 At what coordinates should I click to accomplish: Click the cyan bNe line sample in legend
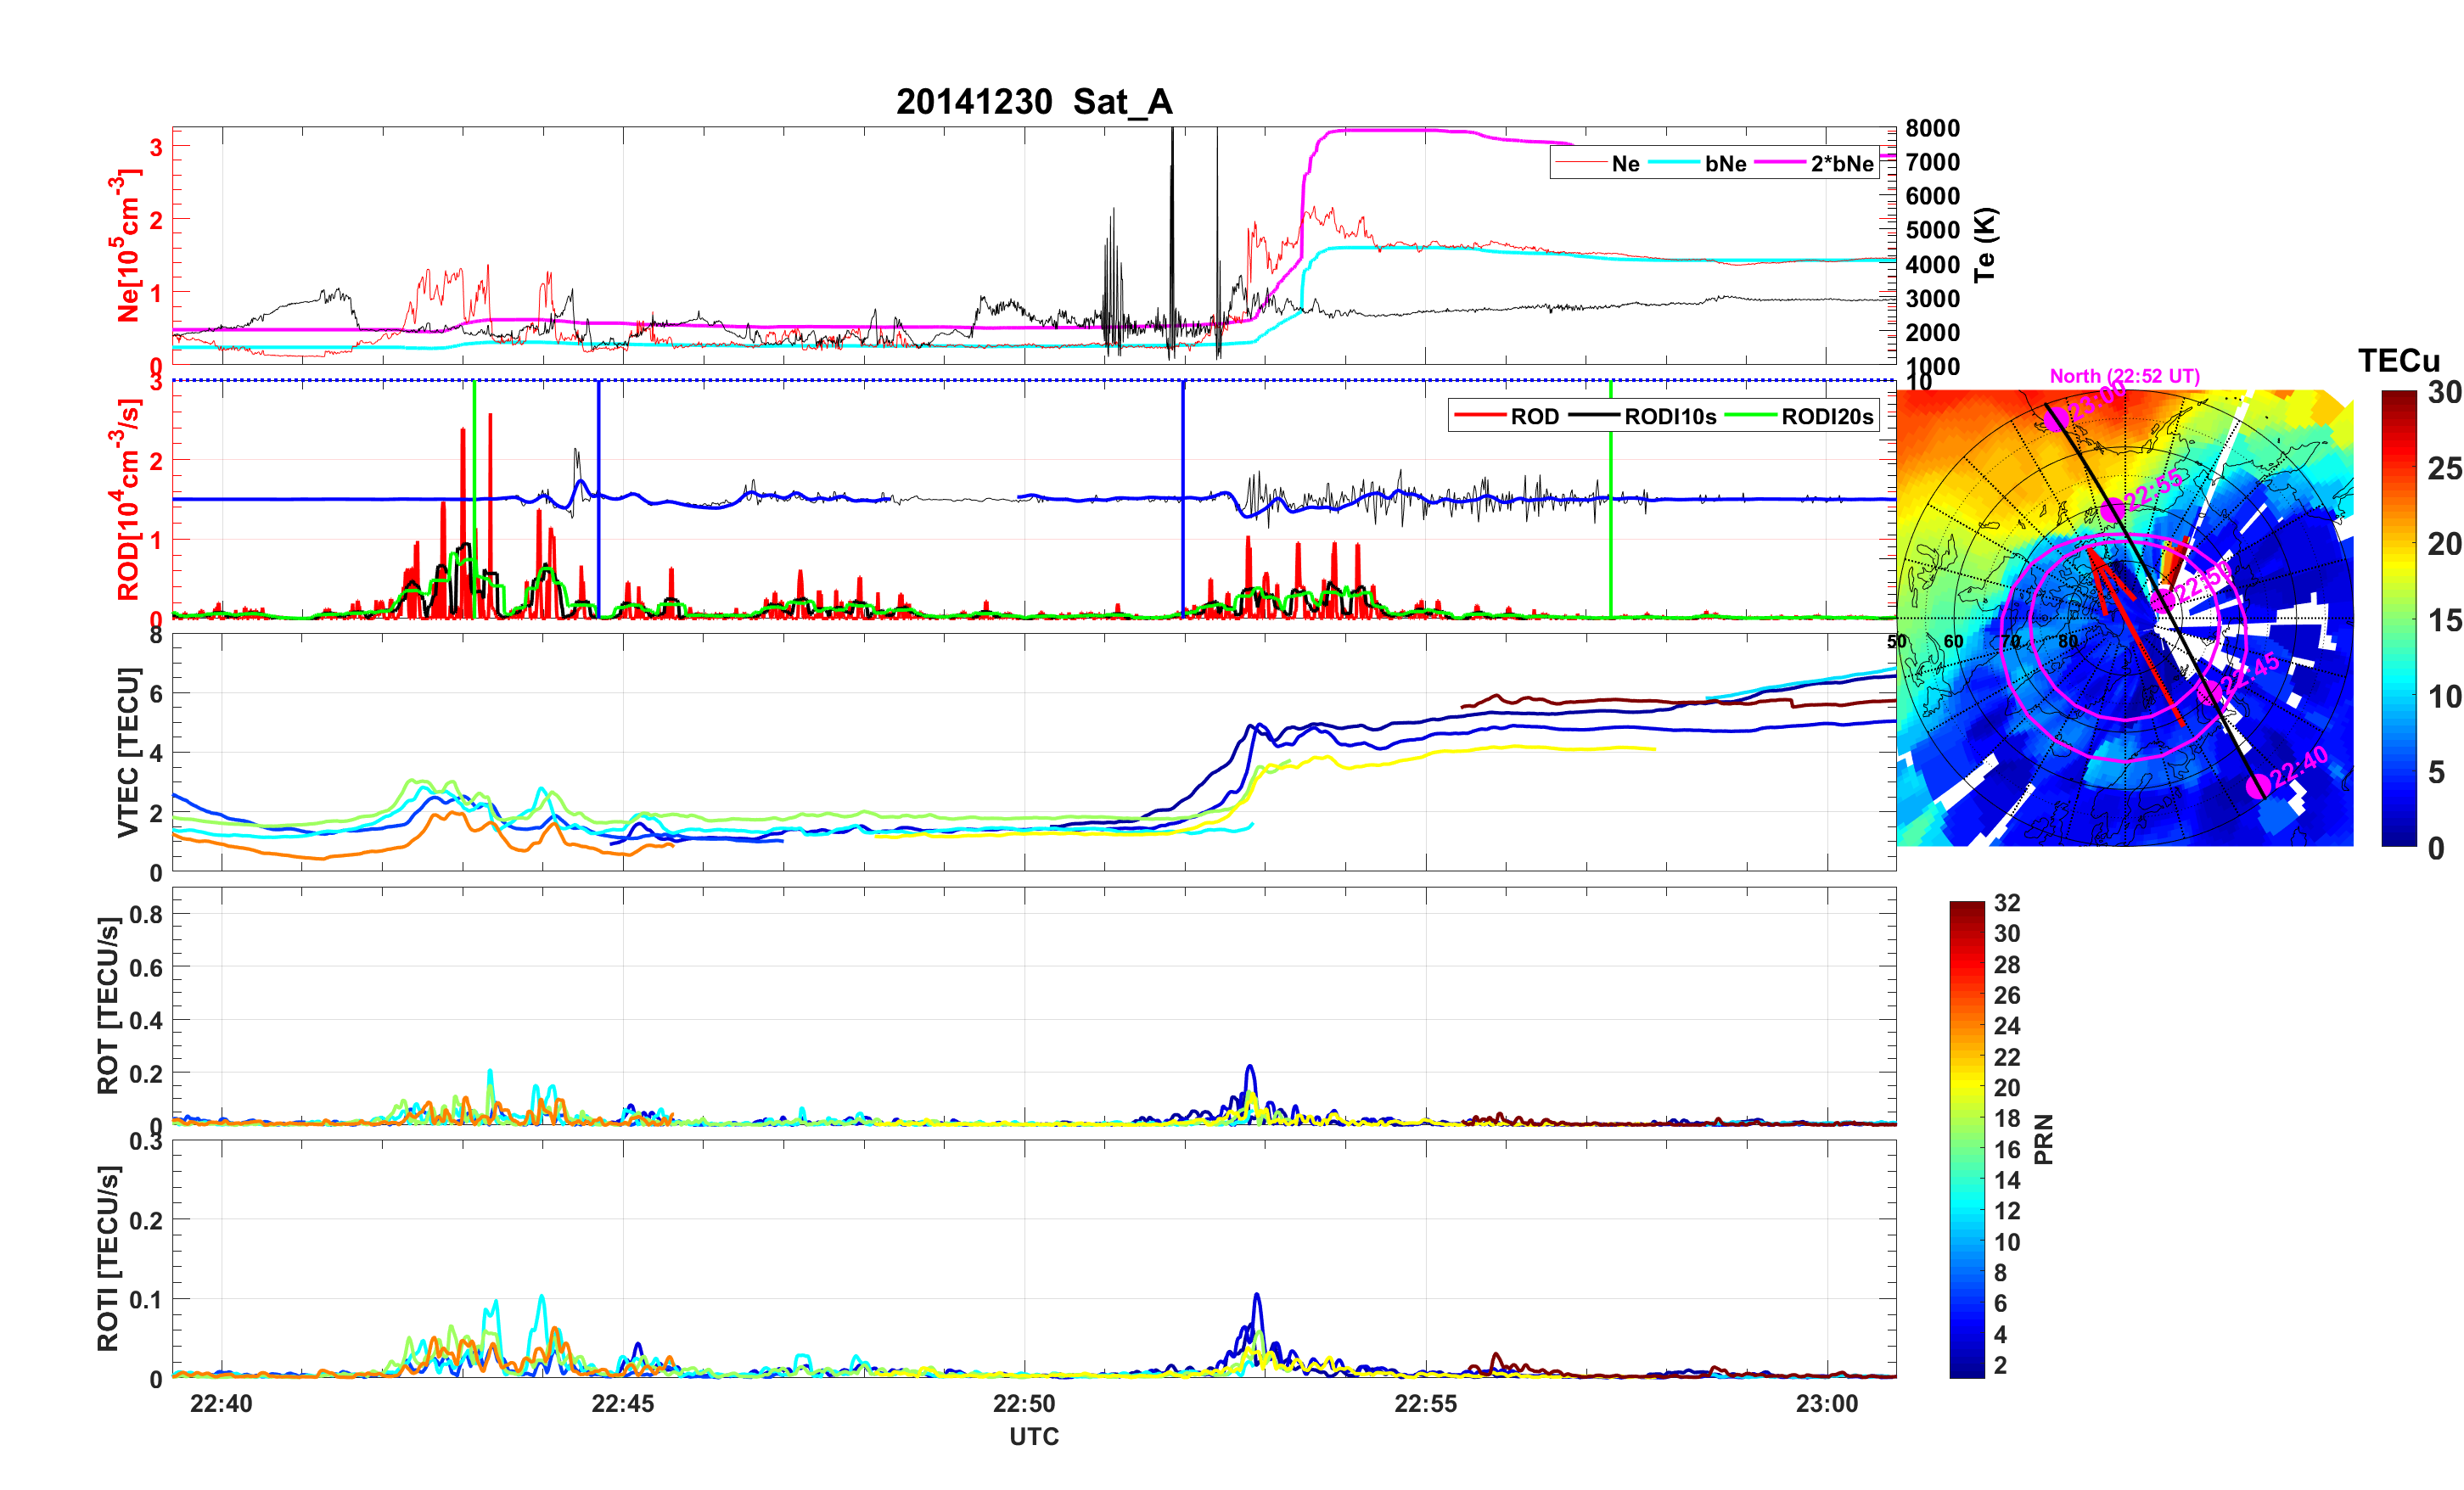(1673, 163)
